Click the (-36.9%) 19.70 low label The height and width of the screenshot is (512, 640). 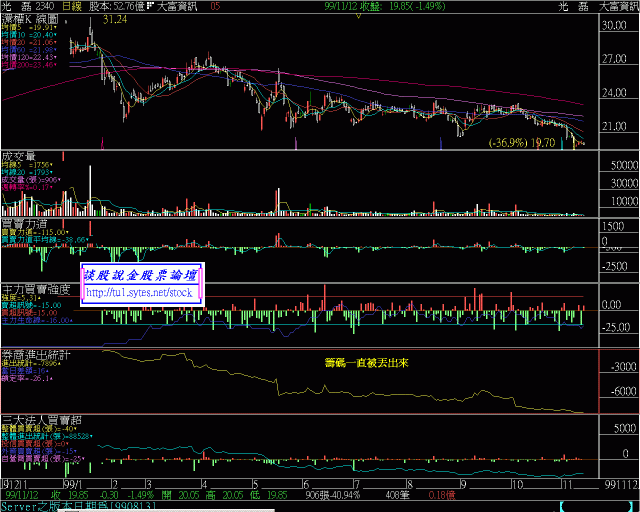point(522,143)
